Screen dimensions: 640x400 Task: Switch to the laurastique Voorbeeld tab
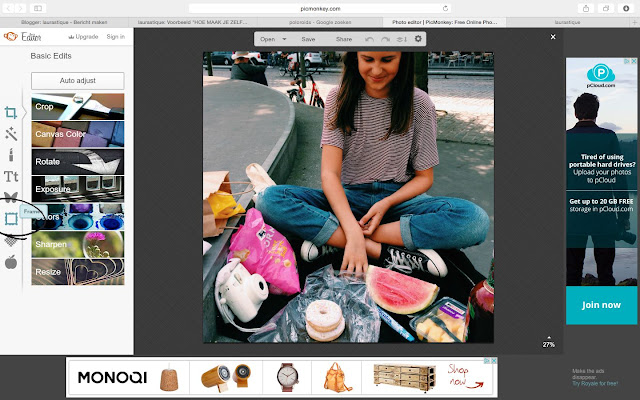point(193,22)
